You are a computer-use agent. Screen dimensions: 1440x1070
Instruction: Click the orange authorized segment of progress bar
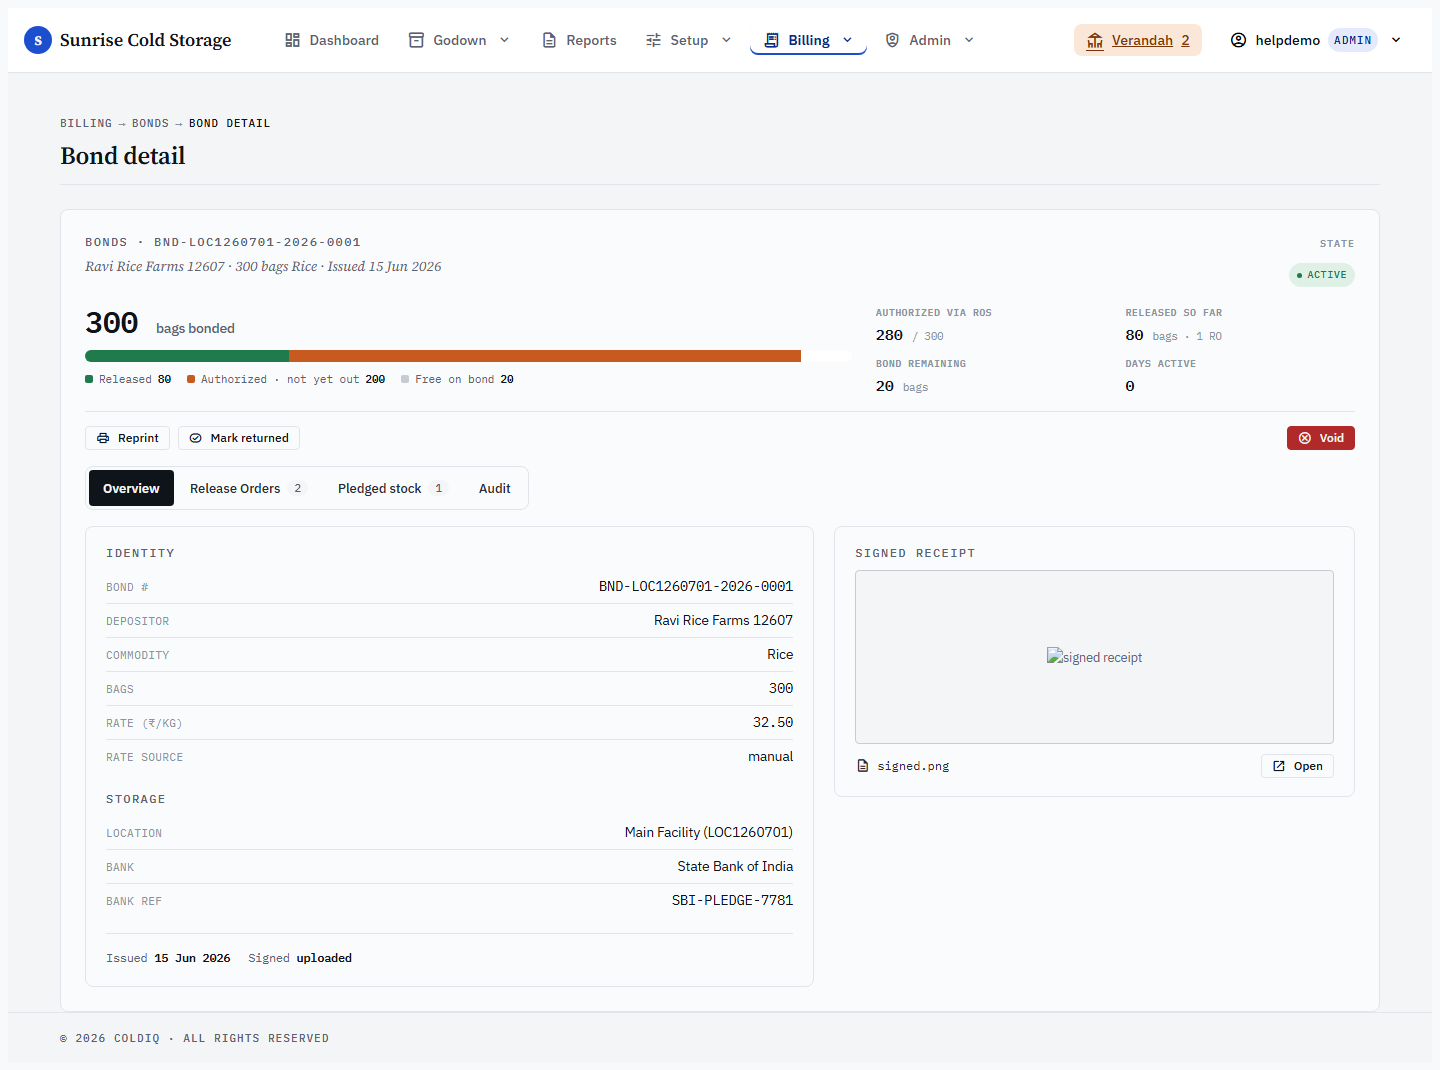545,356
